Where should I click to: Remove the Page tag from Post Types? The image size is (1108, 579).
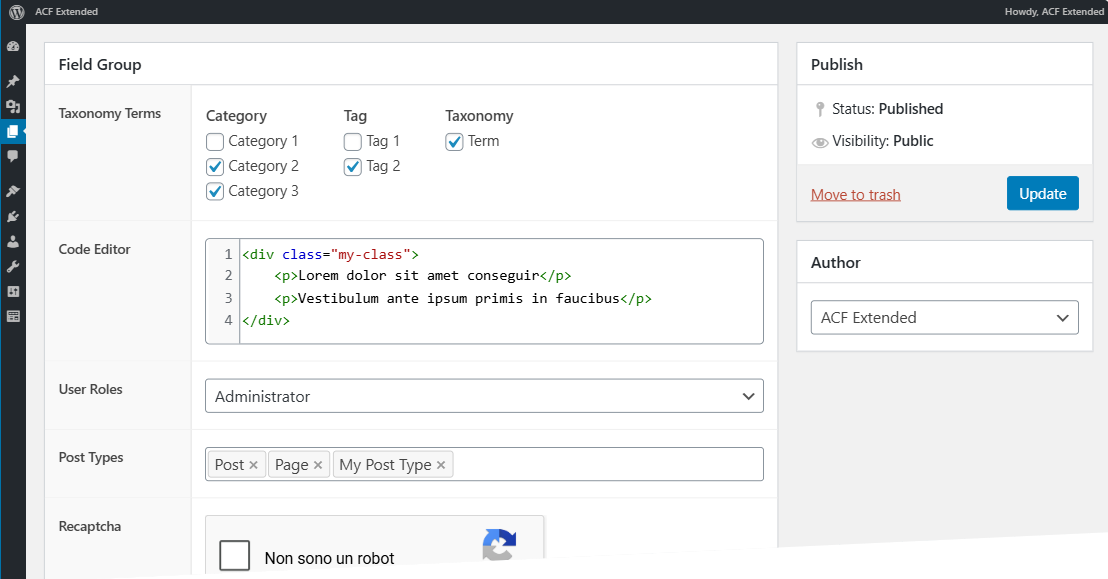click(318, 465)
